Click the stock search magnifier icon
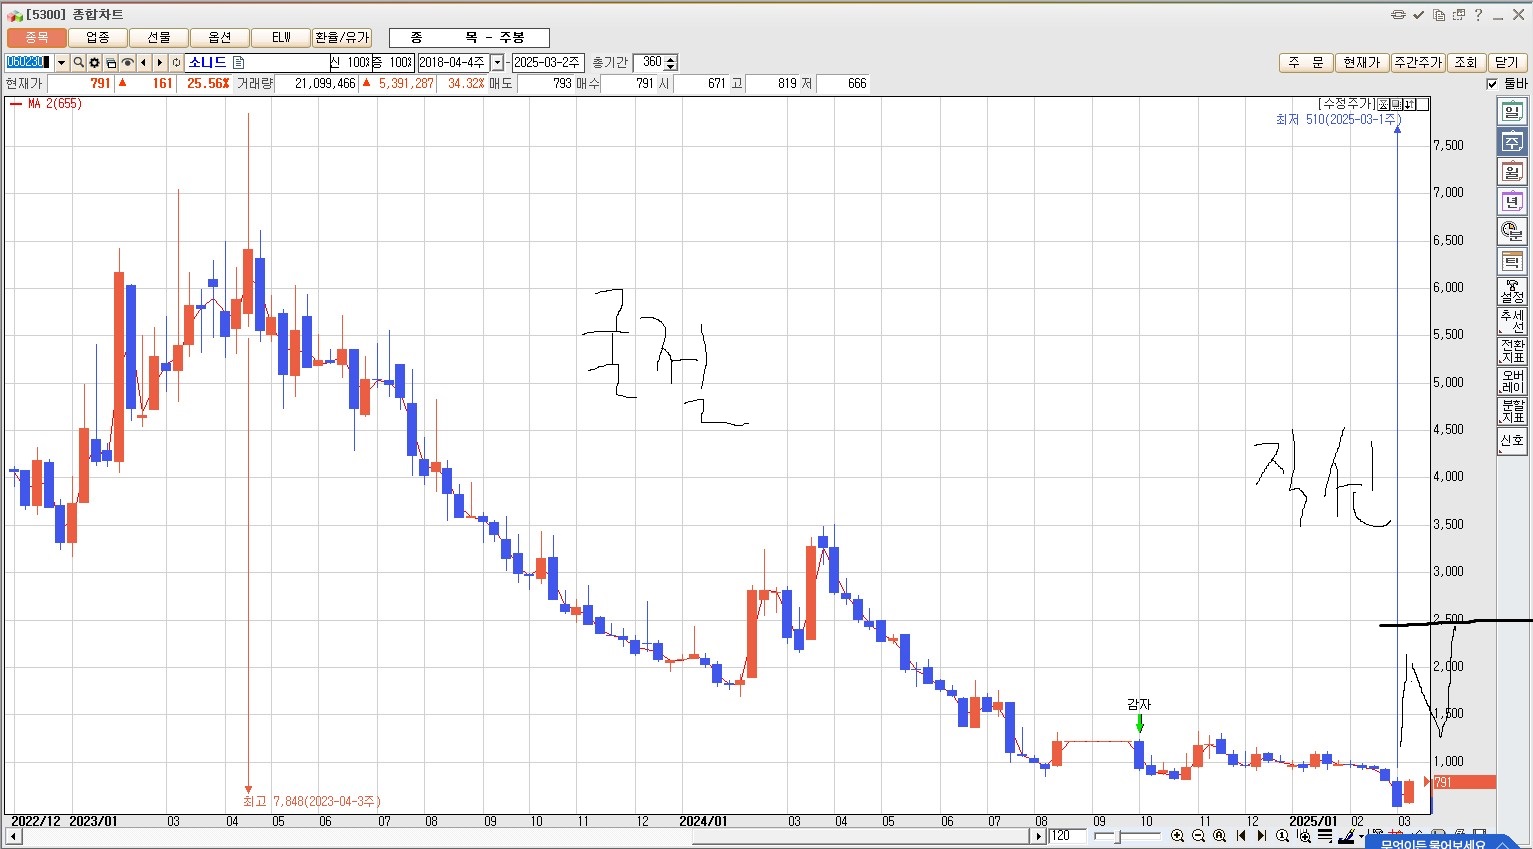The width and height of the screenshot is (1533, 849). point(78,63)
